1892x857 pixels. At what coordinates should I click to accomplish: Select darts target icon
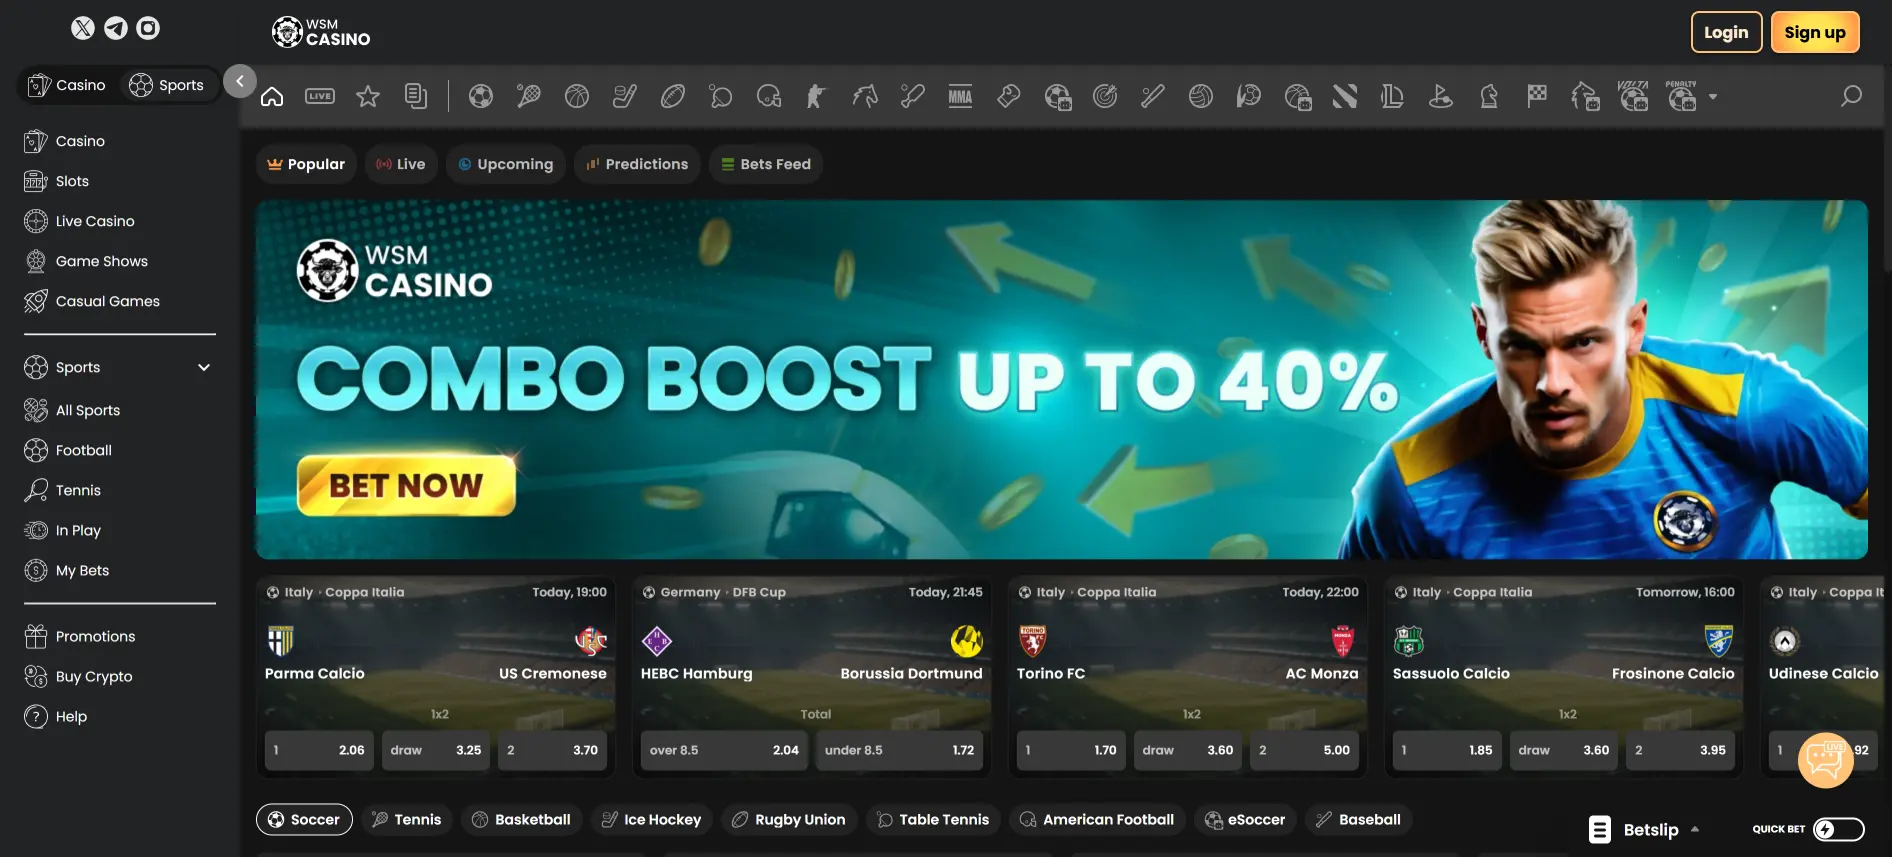[x=1105, y=96]
